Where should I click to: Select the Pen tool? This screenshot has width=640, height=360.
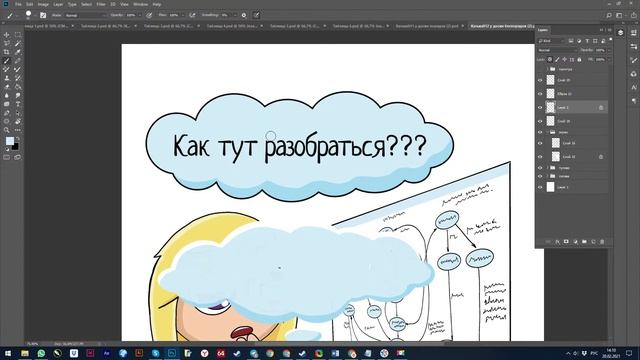6,113
